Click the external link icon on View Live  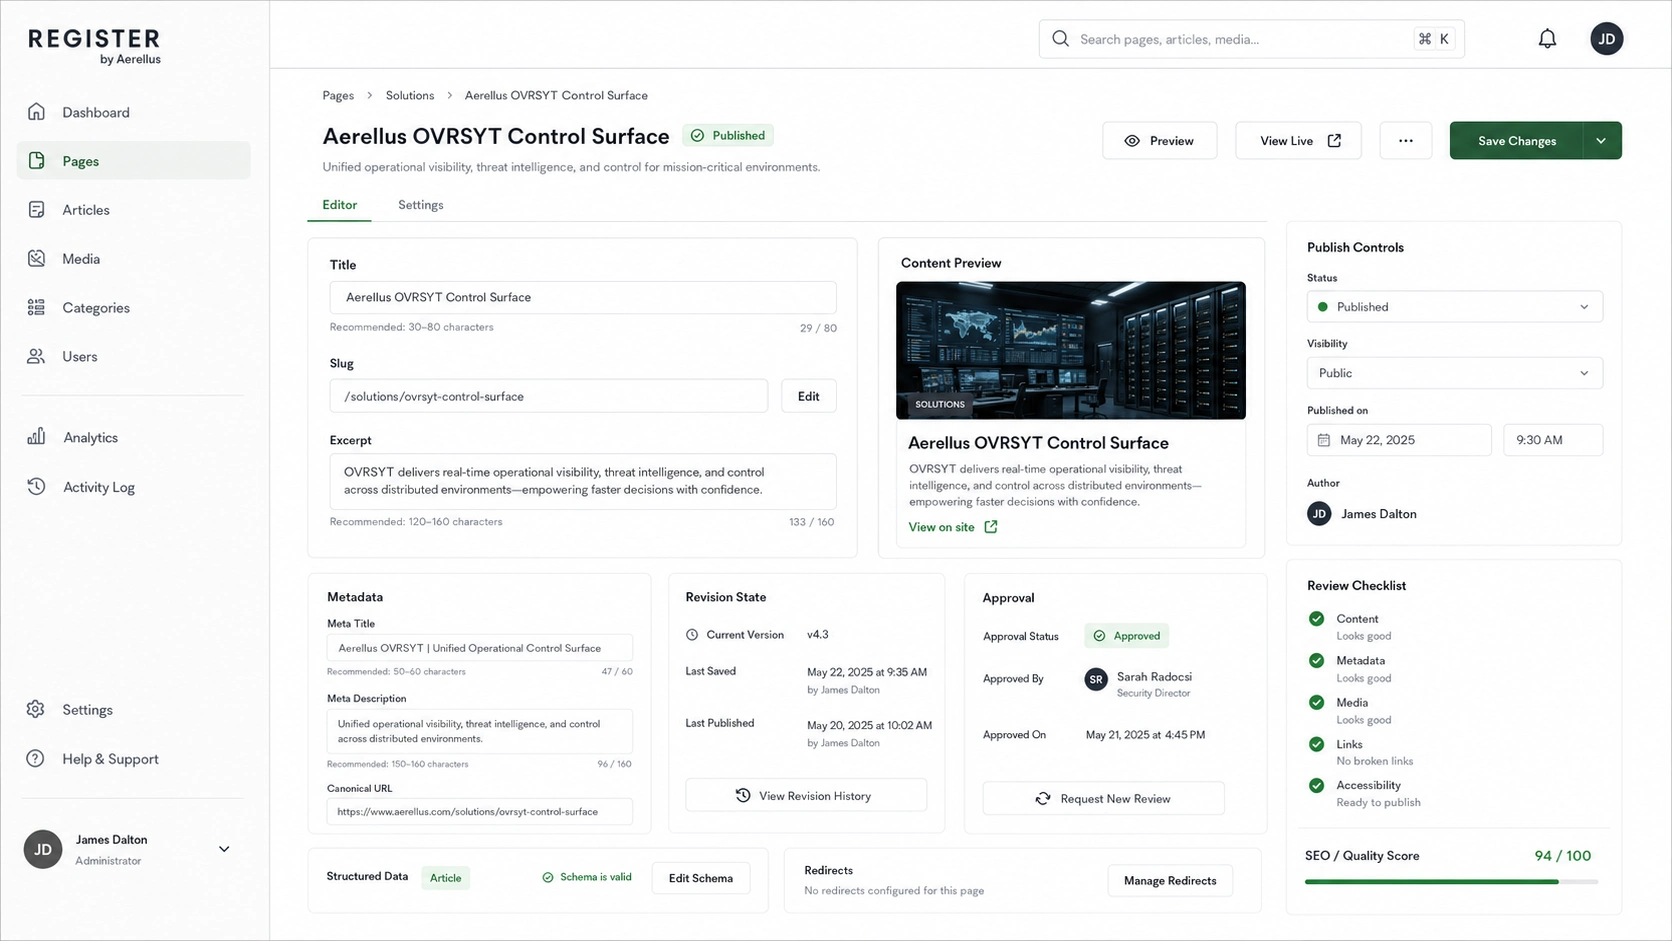coord(1334,141)
